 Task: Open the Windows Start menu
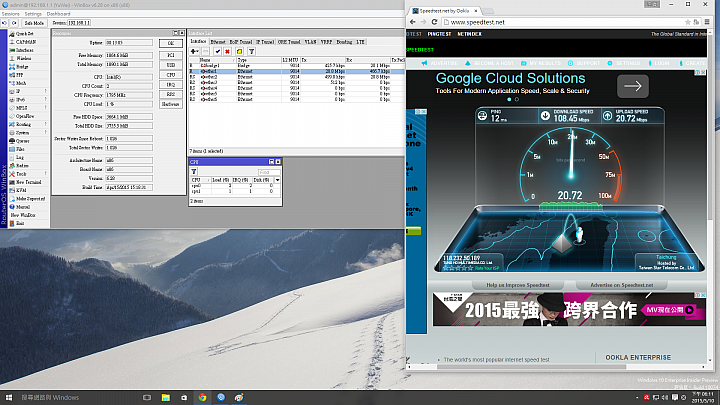click(8, 398)
